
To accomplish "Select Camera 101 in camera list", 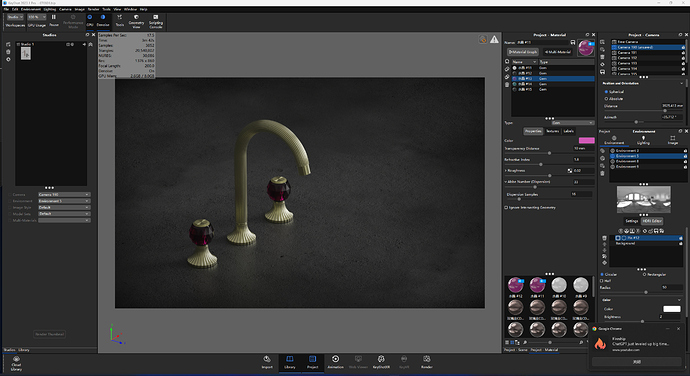I will click(647, 52).
